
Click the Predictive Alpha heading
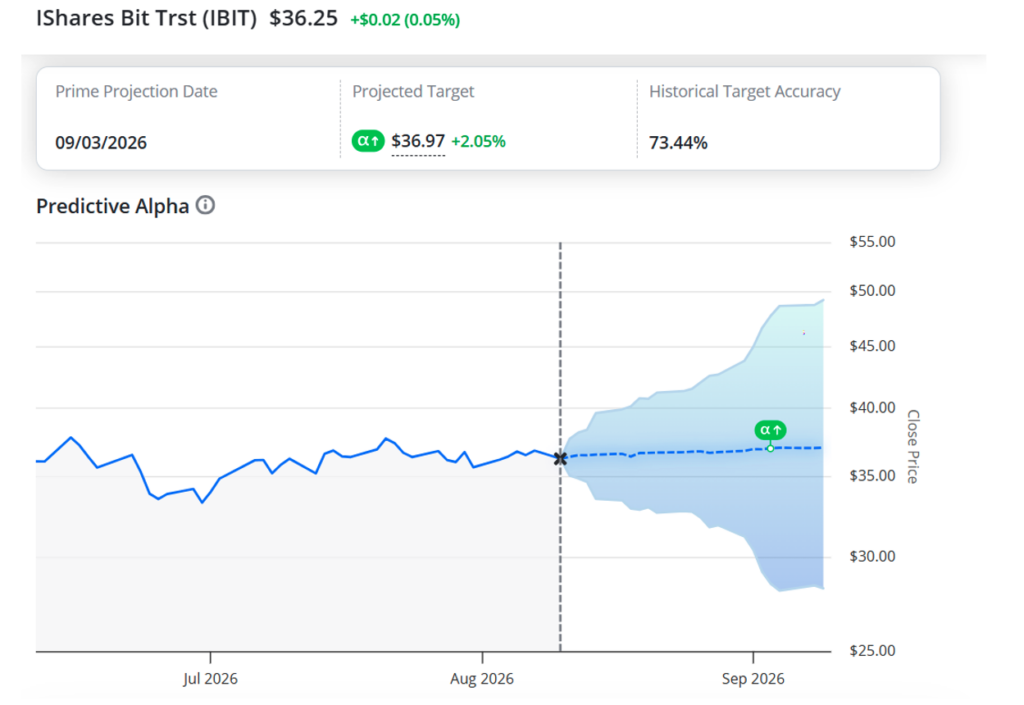pyautogui.click(x=112, y=206)
